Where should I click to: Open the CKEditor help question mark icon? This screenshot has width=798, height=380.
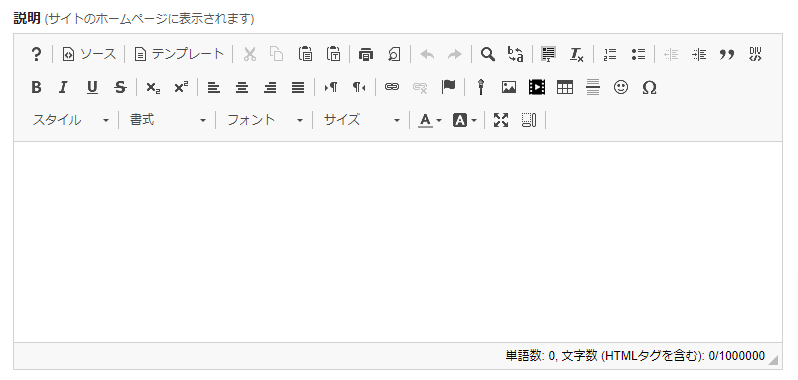click(x=36, y=54)
